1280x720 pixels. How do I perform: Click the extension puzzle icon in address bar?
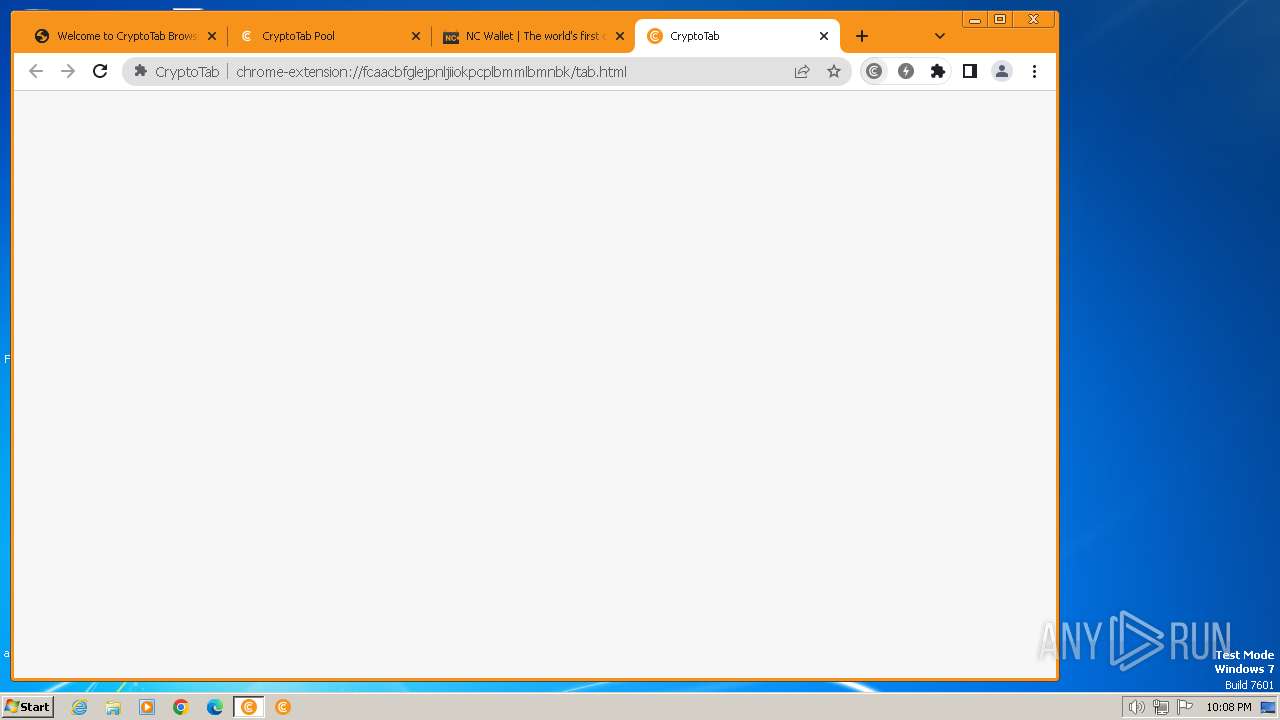pos(141,71)
